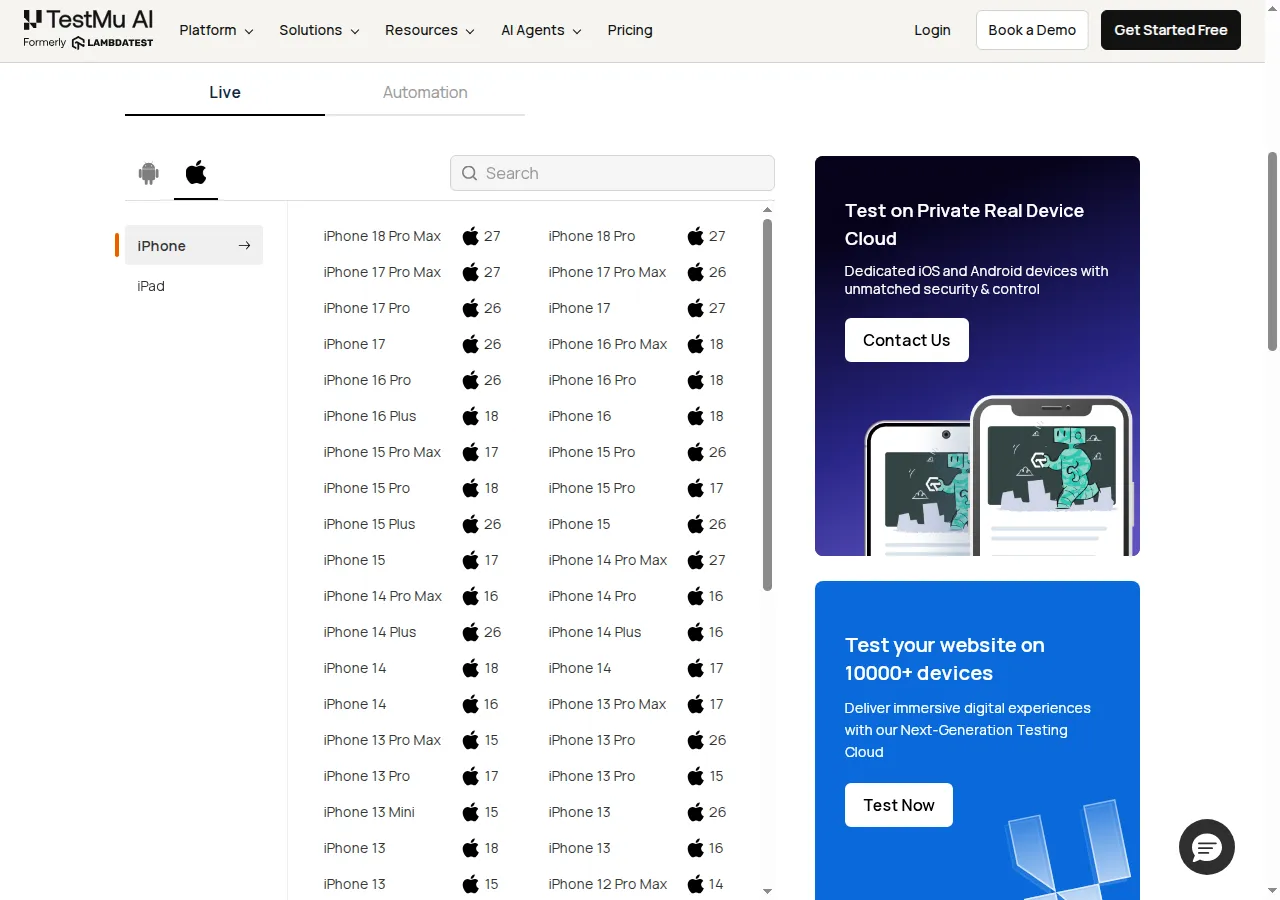Image resolution: width=1280 pixels, height=900 pixels.
Task: Click the Apple icon beside iPhone 16 Plus
Action: [471, 416]
